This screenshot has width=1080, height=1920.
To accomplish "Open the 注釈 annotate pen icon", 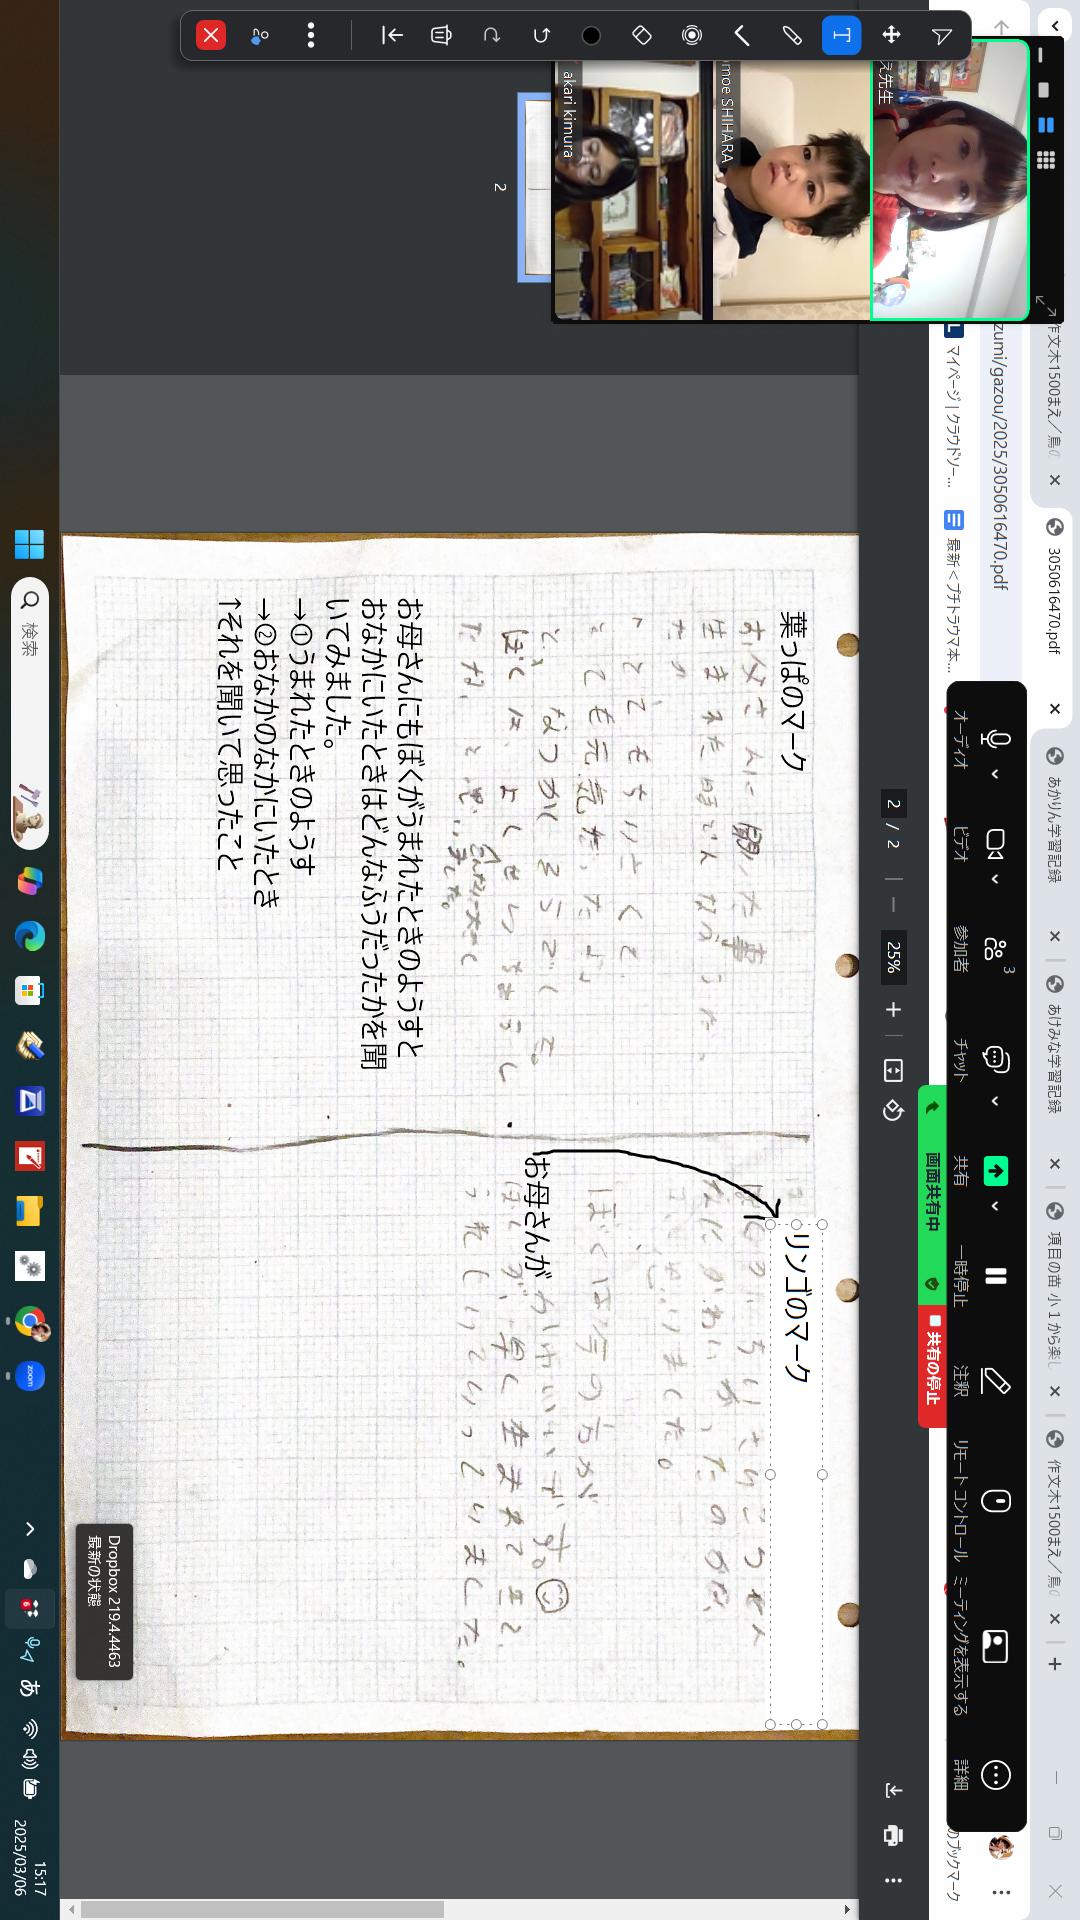I will [x=995, y=1382].
